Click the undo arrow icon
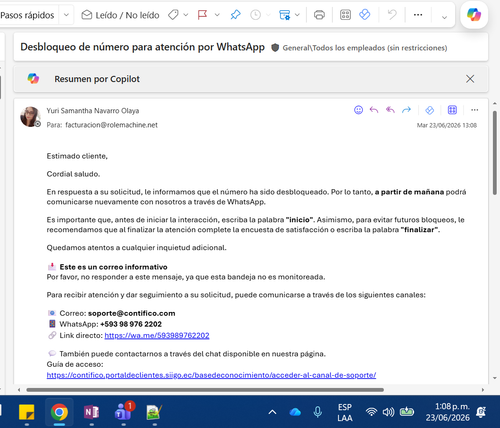Image resolution: width=500 pixels, height=428 pixels. [x=392, y=15]
